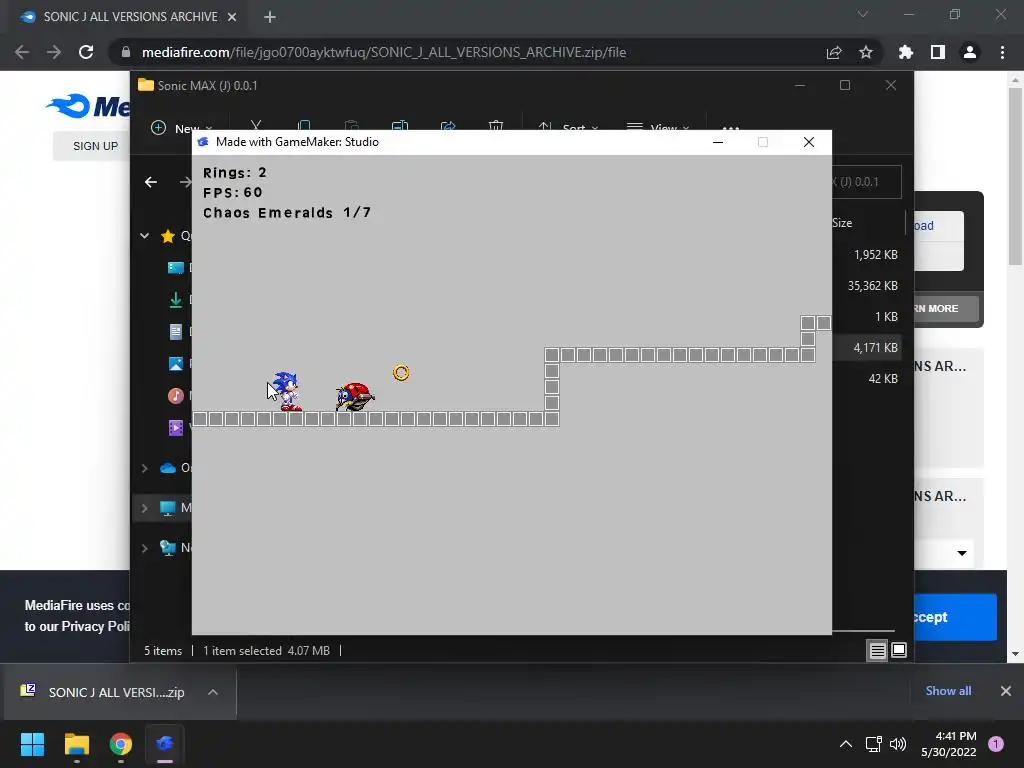Select the file row sized 1 KB
The height and width of the screenshot is (768, 1024).
tap(886, 317)
